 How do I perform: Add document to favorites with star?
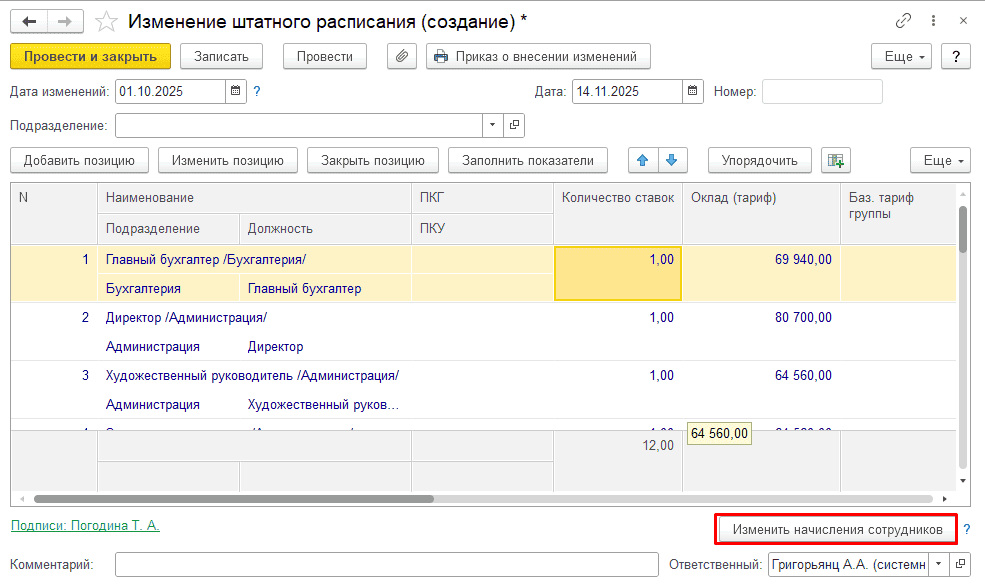(106, 22)
